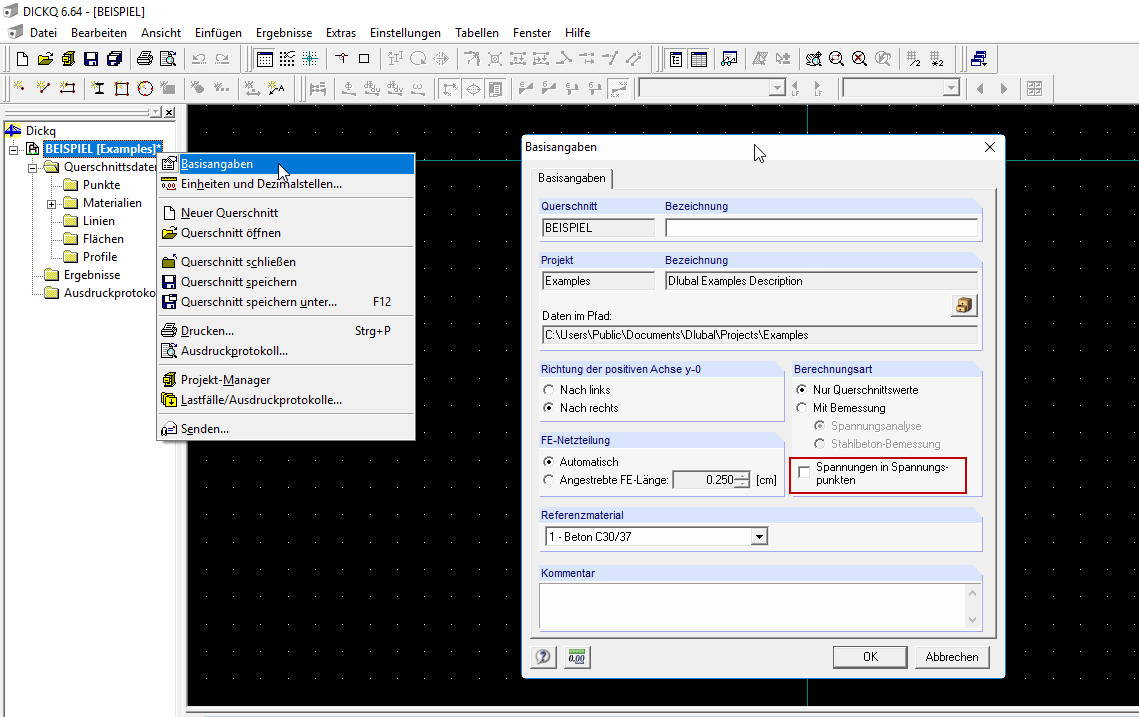Open the Hilfe menu
The image size is (1139, 717).
coord(577,33)
